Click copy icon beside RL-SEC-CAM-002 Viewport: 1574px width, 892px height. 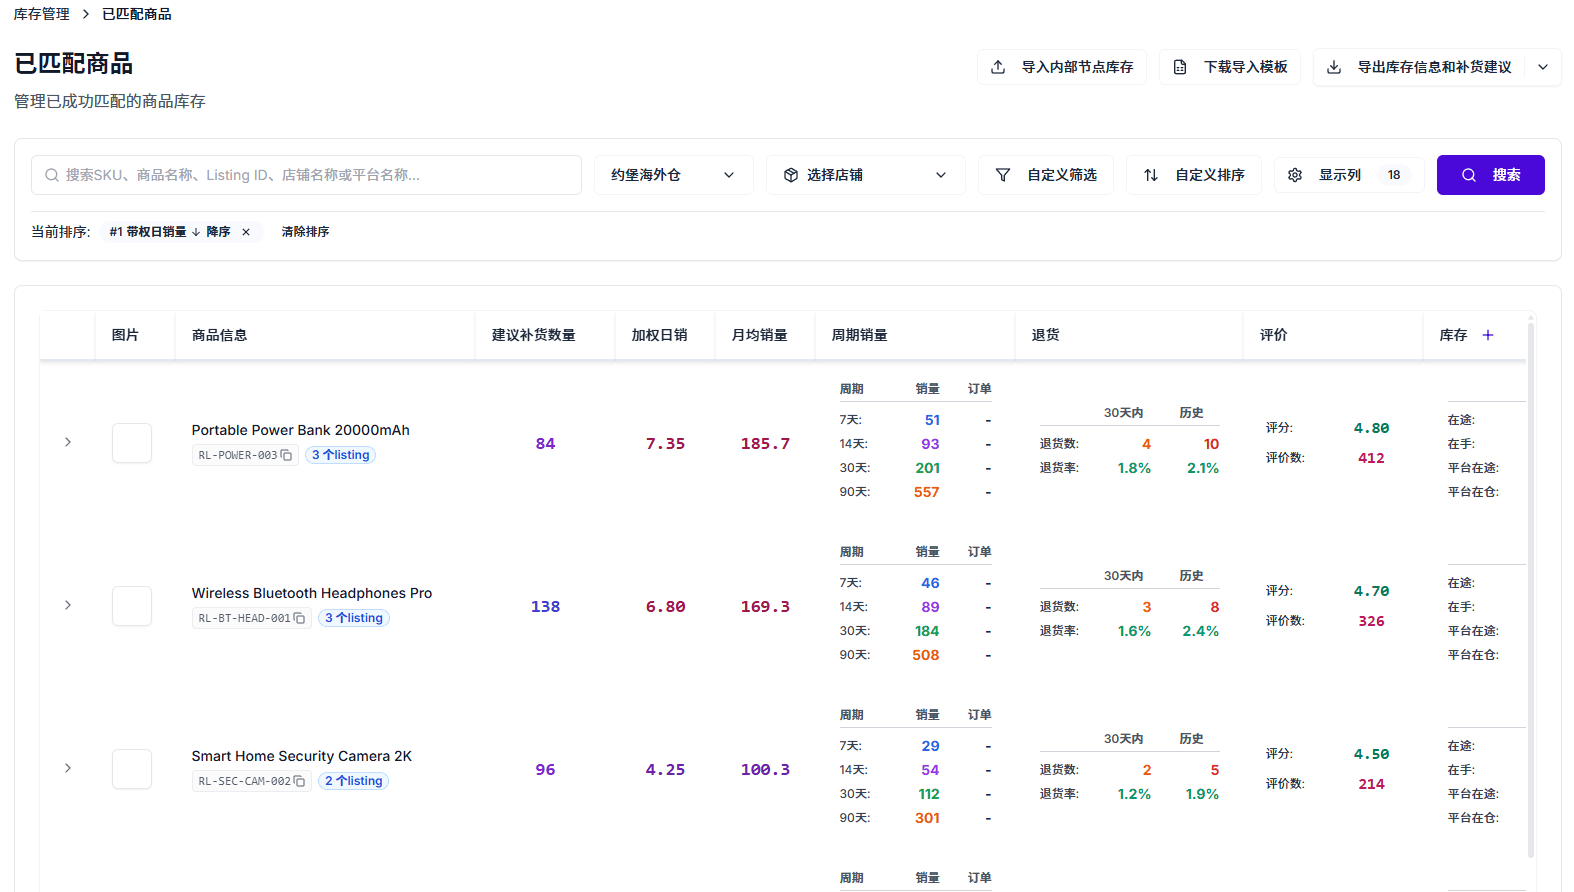[x=299, y=782]
